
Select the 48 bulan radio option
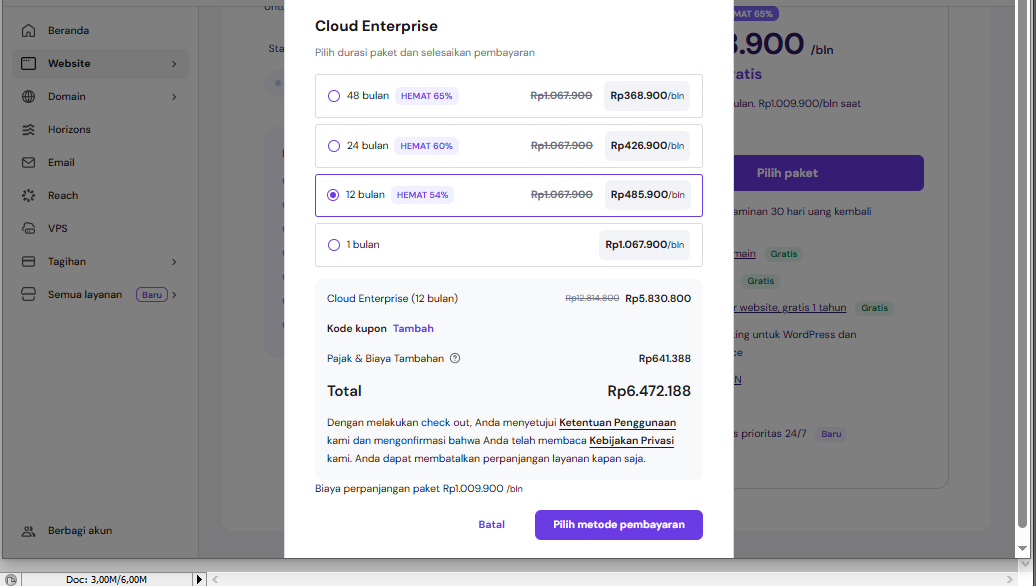[334, 96]
